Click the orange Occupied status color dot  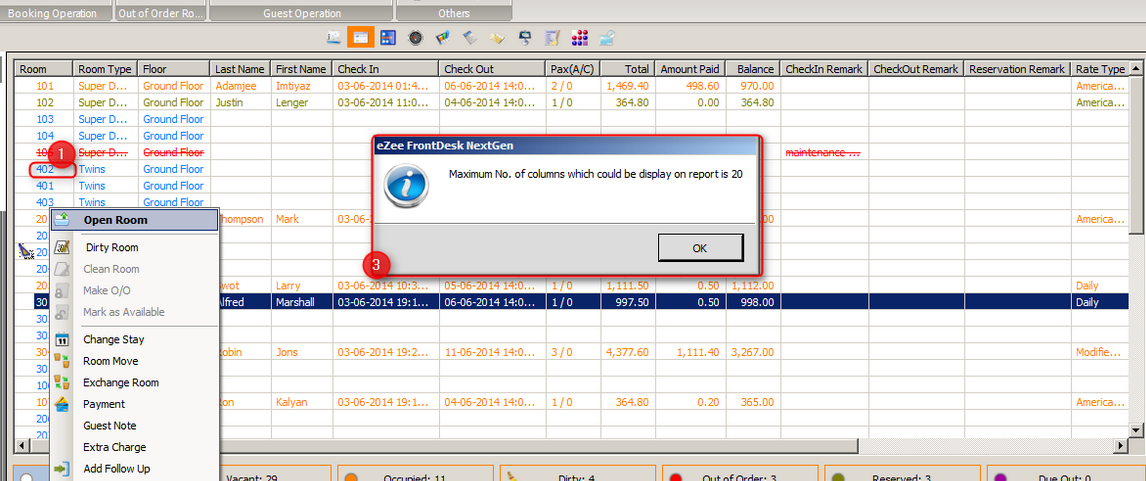[x=351, y=478]
